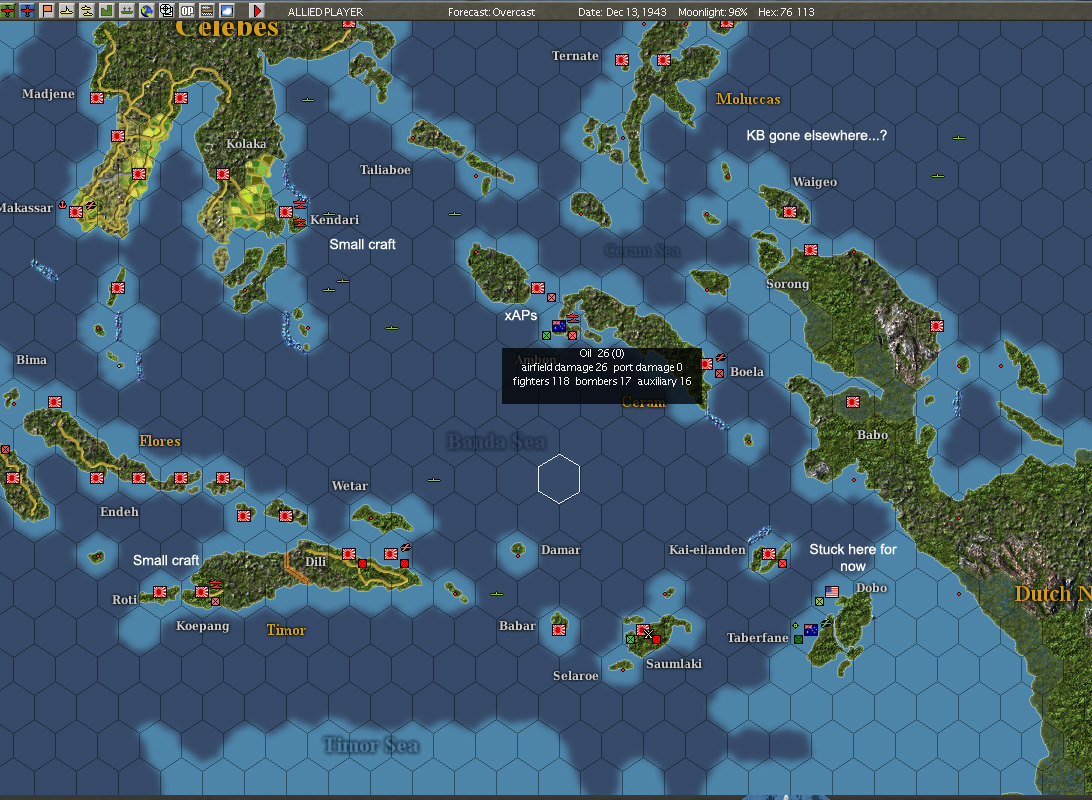Click the crosshair target toolbar icon
The image size is (1092, 800).
[166, 10]
